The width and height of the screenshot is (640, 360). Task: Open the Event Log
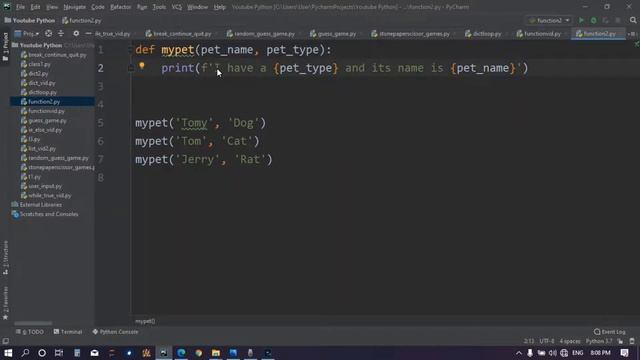click(x=610, y=332)
